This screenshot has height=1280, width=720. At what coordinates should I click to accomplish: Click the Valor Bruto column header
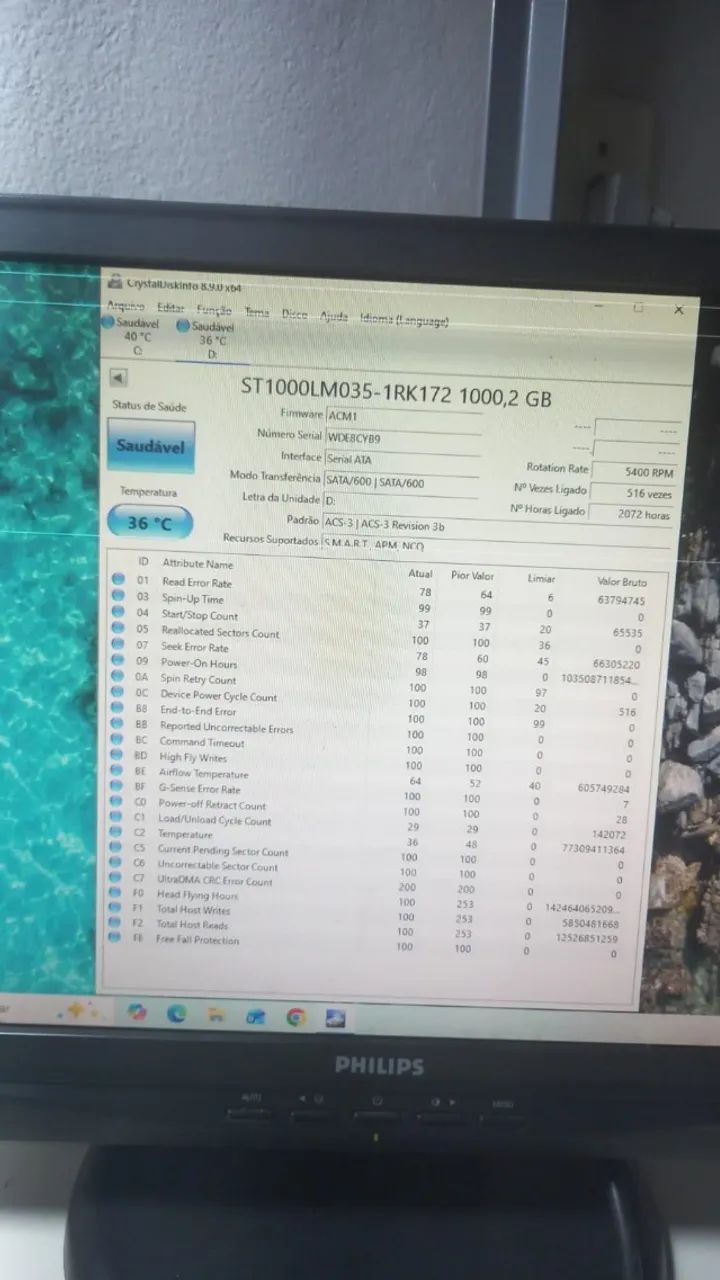click(x=622, y=582)
